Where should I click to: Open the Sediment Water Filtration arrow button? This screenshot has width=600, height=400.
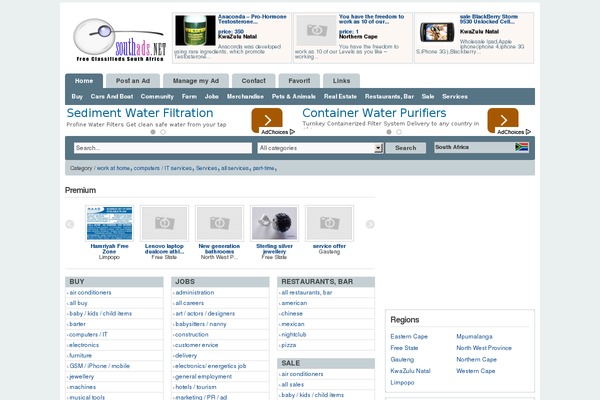267,120
